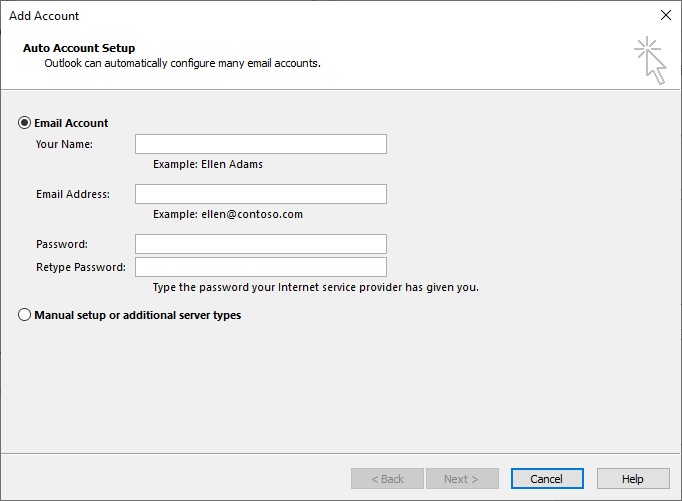Viewport: 682px width, 501px height.
Task: Click the Auto Account Setup heading
Action: [x=79, y=48]
